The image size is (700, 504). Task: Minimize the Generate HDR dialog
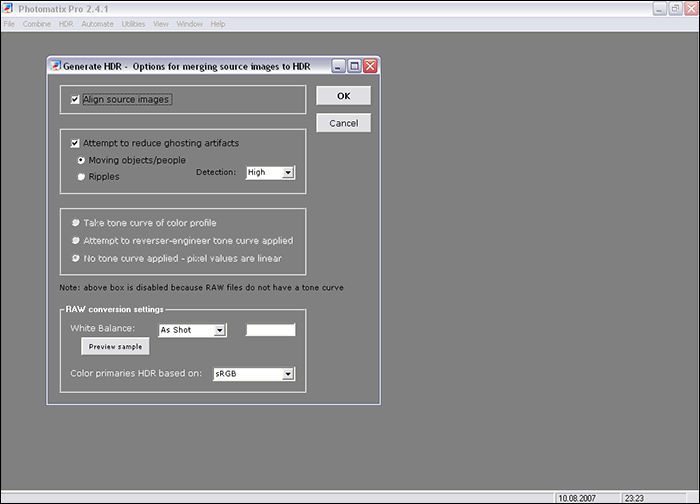[x=338, y=66]
